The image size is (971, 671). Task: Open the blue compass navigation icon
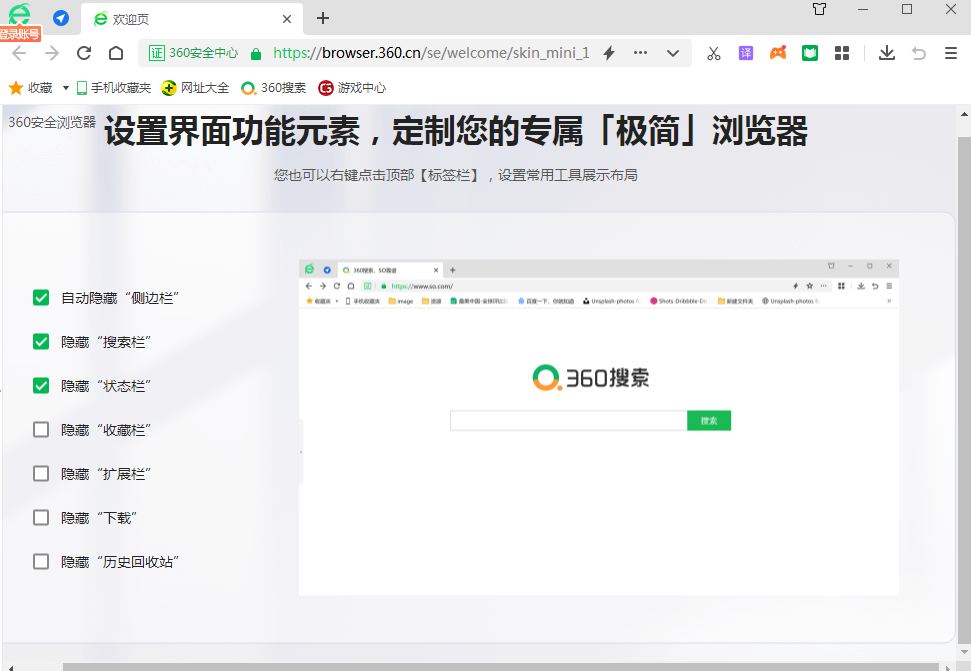[61, 19]
